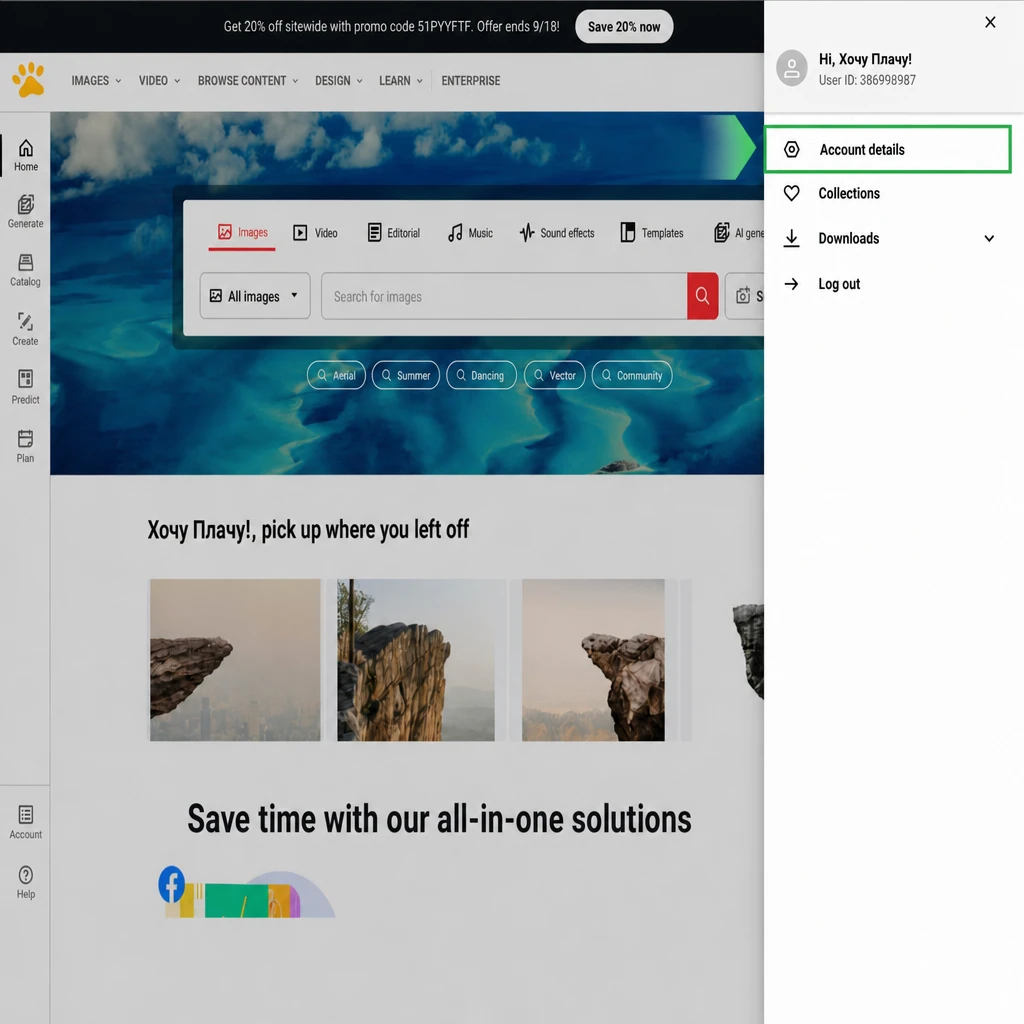Open the Help sidebar item
The height and width of the screenshot is (1024, 1024).
tap(25, 882)
